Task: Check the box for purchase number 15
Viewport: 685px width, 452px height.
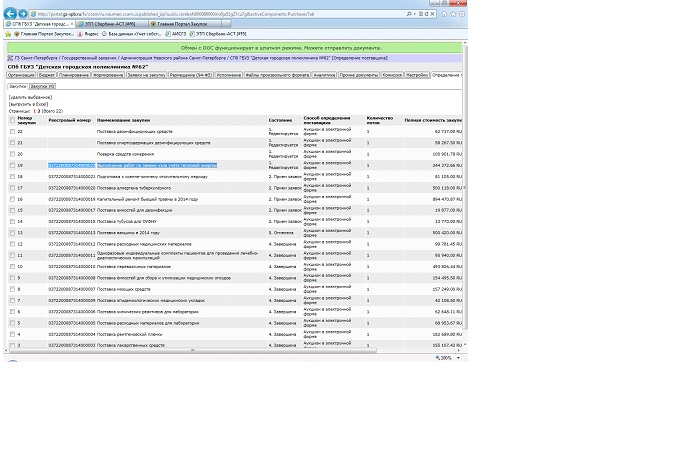Action: click(12, 210)
